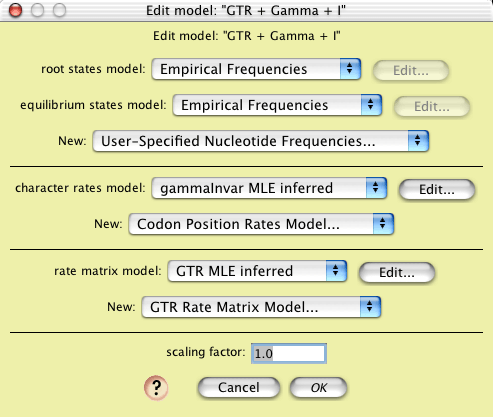Close the Edit model dialog window
This screenshot has width=493, height=417.
[x=15, y=10]
